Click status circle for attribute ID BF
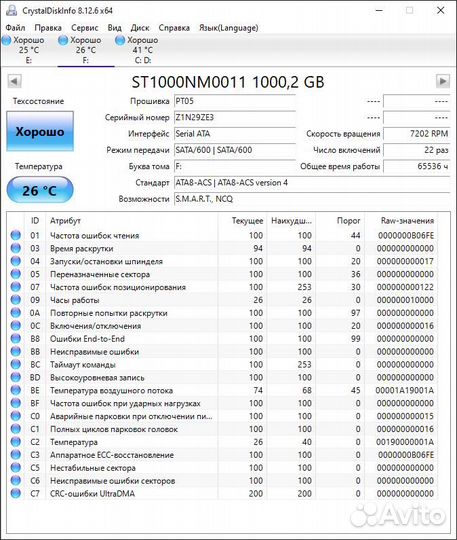 [15, 403]
